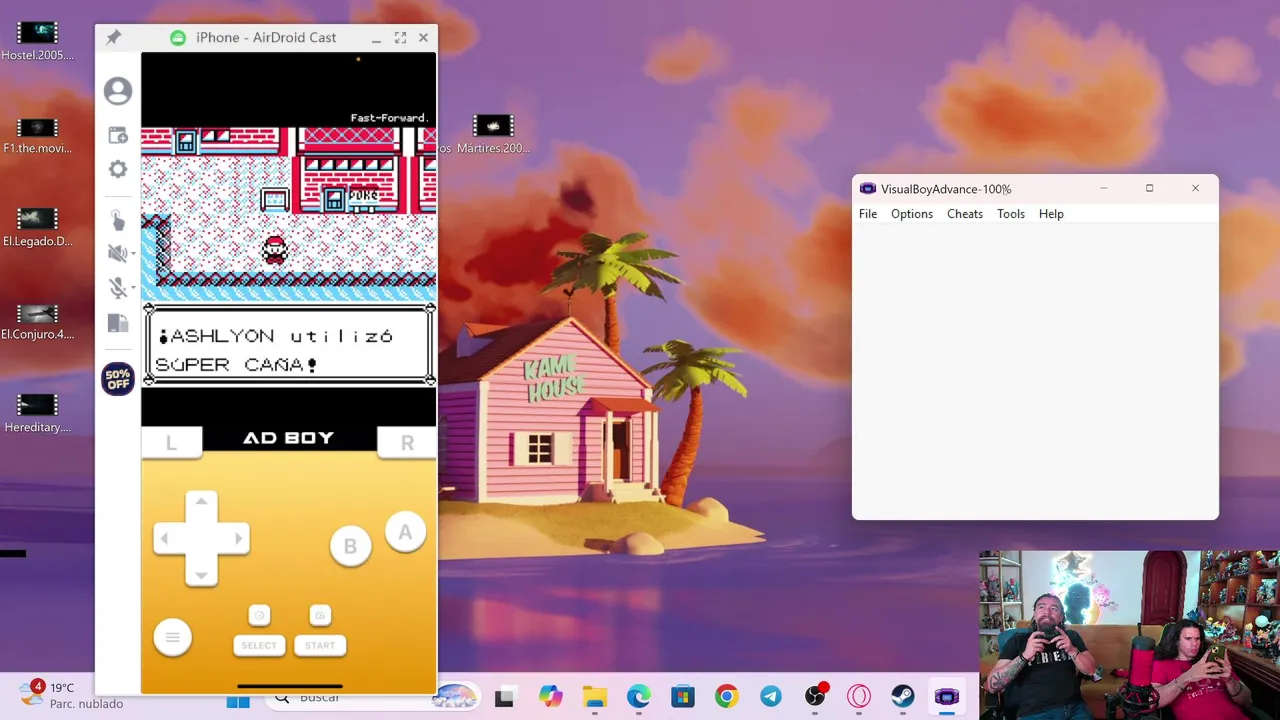This screenshot has width=1280, height=720.
Task: Open OBS Studio from the taskbar
Action: pyautogui.click(x=816, y=697)
